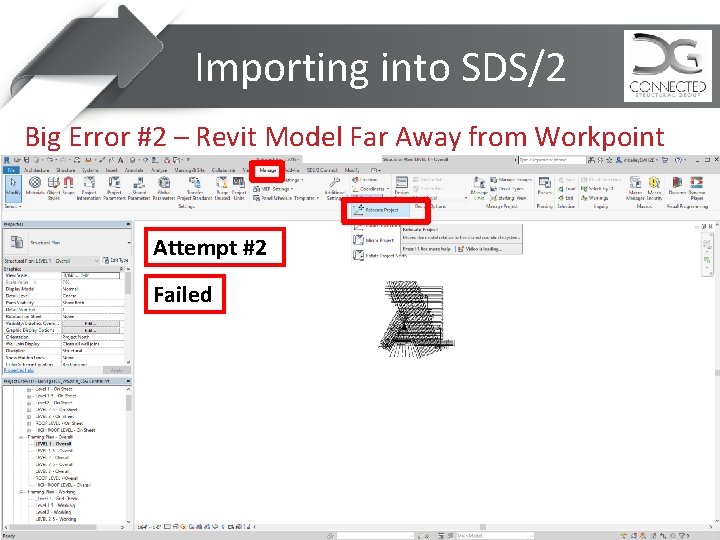The image size is (720, 540).
Task: Click Transfer Project Standards
Action: pos(195,188)
